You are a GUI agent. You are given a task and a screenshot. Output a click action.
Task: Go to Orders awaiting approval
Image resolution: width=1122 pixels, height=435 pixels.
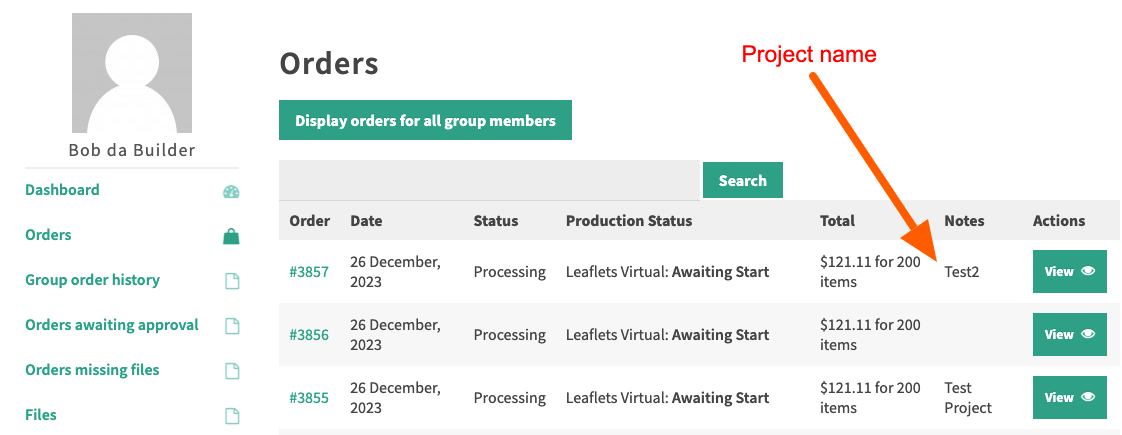click(112, 325)
